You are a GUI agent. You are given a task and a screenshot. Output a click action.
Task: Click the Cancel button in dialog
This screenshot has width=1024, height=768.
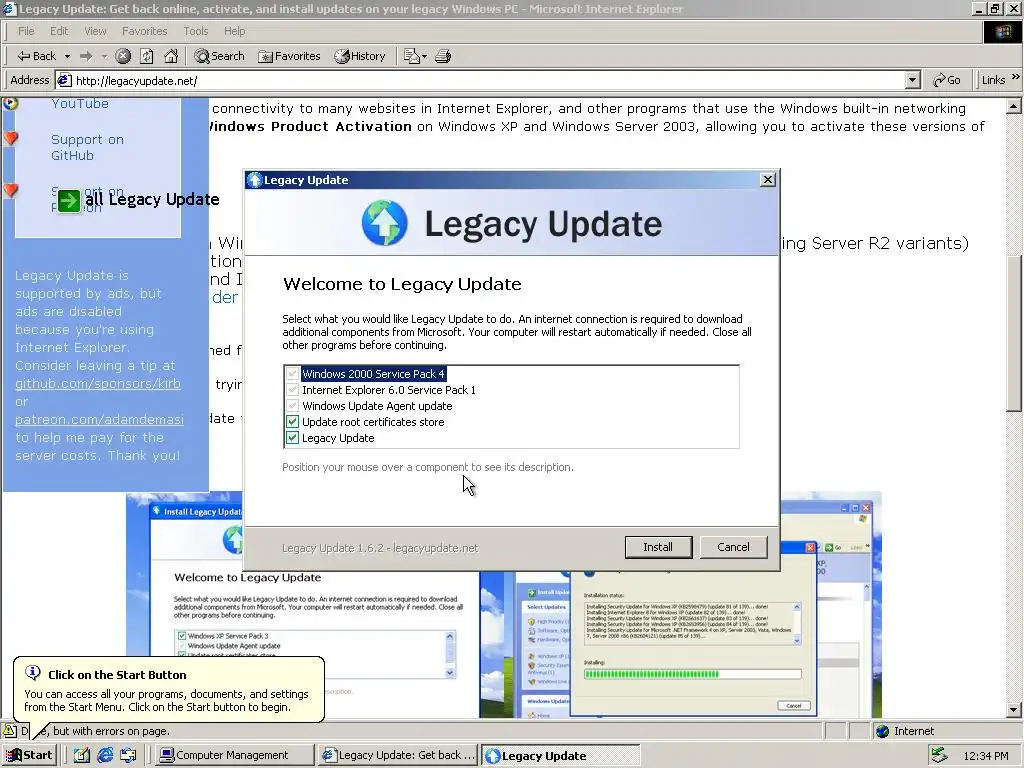pos(733,547)
